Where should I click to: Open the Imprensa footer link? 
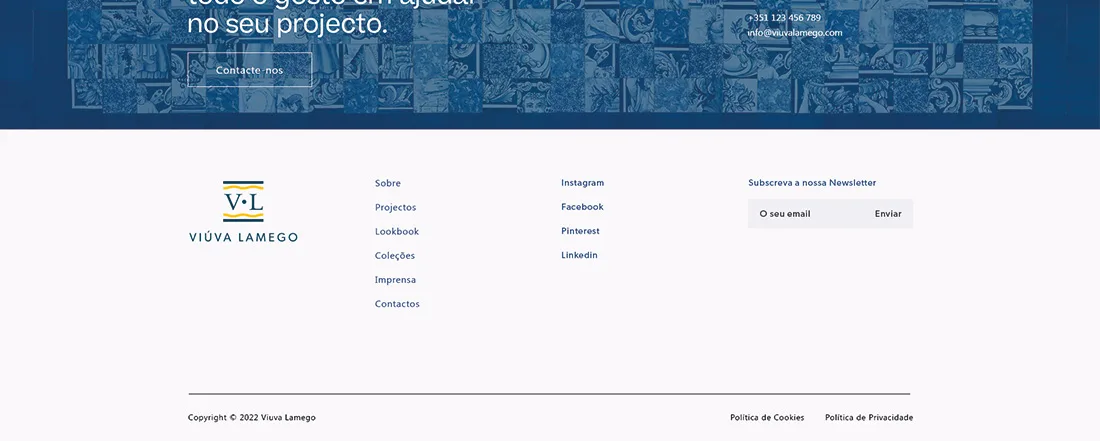coord(395,280)
